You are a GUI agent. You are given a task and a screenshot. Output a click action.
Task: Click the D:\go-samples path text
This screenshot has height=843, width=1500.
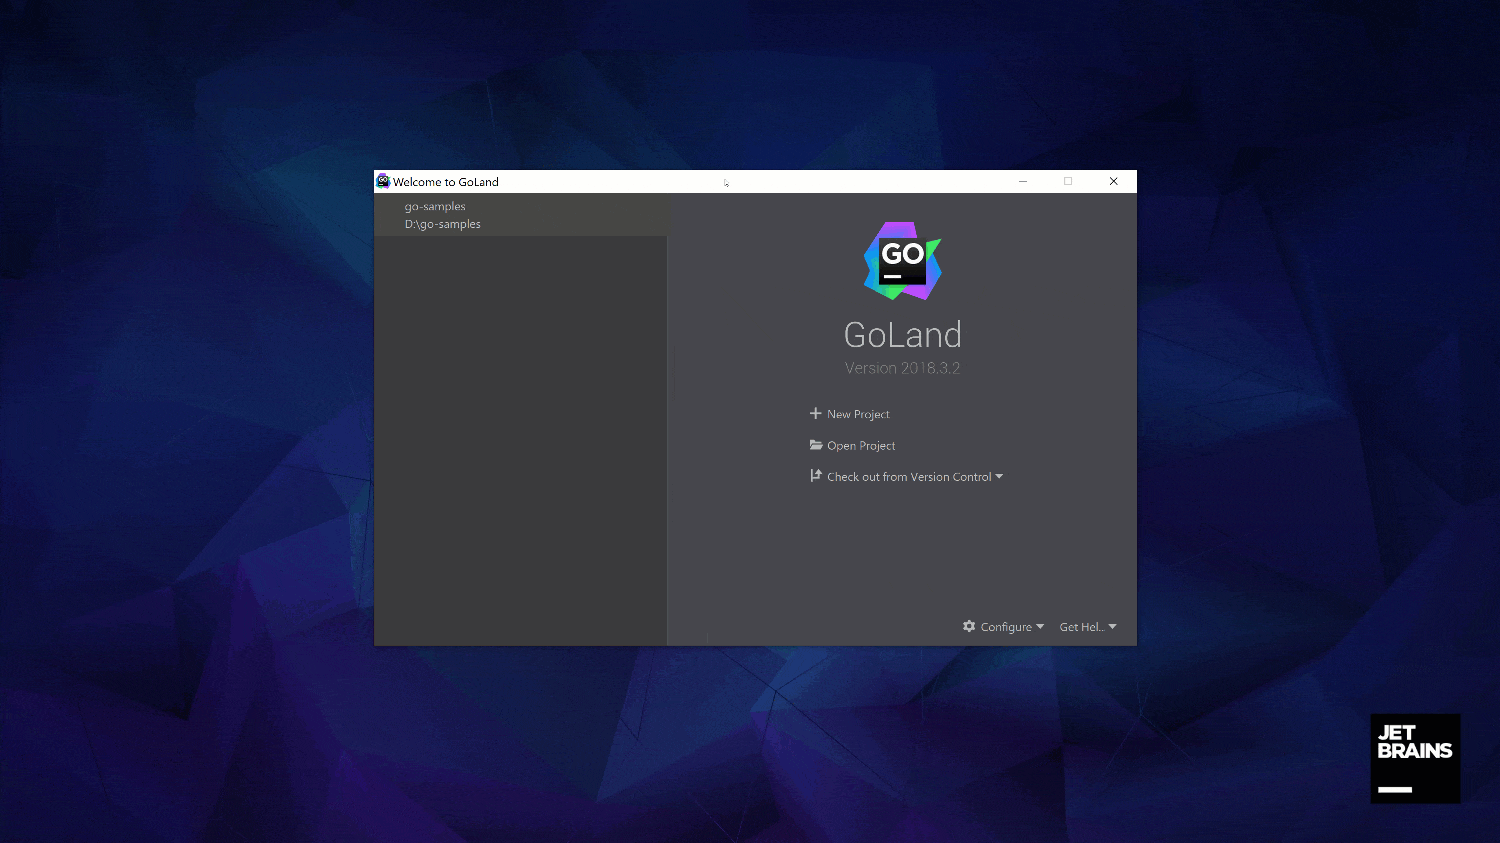coord(443,224)
